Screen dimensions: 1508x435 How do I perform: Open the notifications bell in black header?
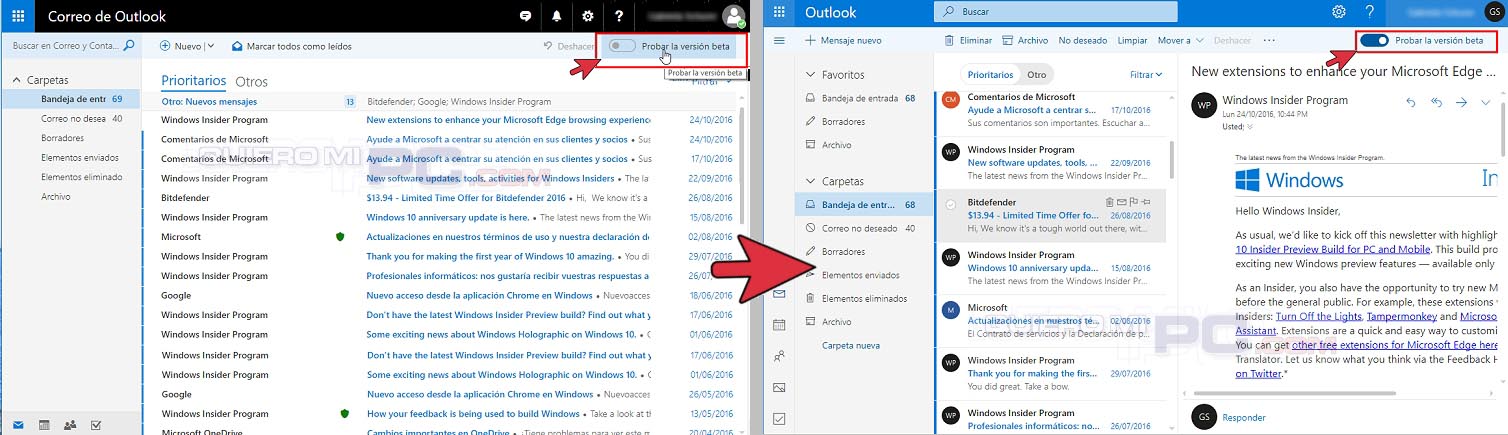557,16
